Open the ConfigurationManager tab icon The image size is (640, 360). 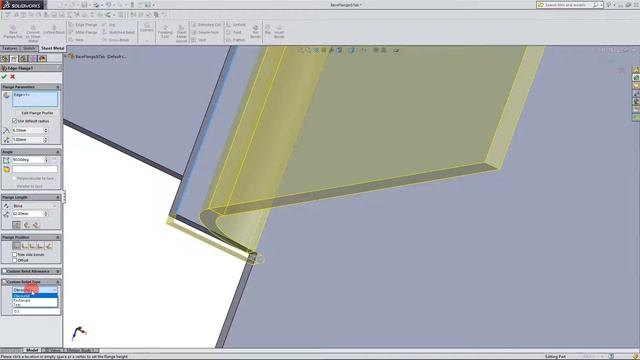[24, 59]
